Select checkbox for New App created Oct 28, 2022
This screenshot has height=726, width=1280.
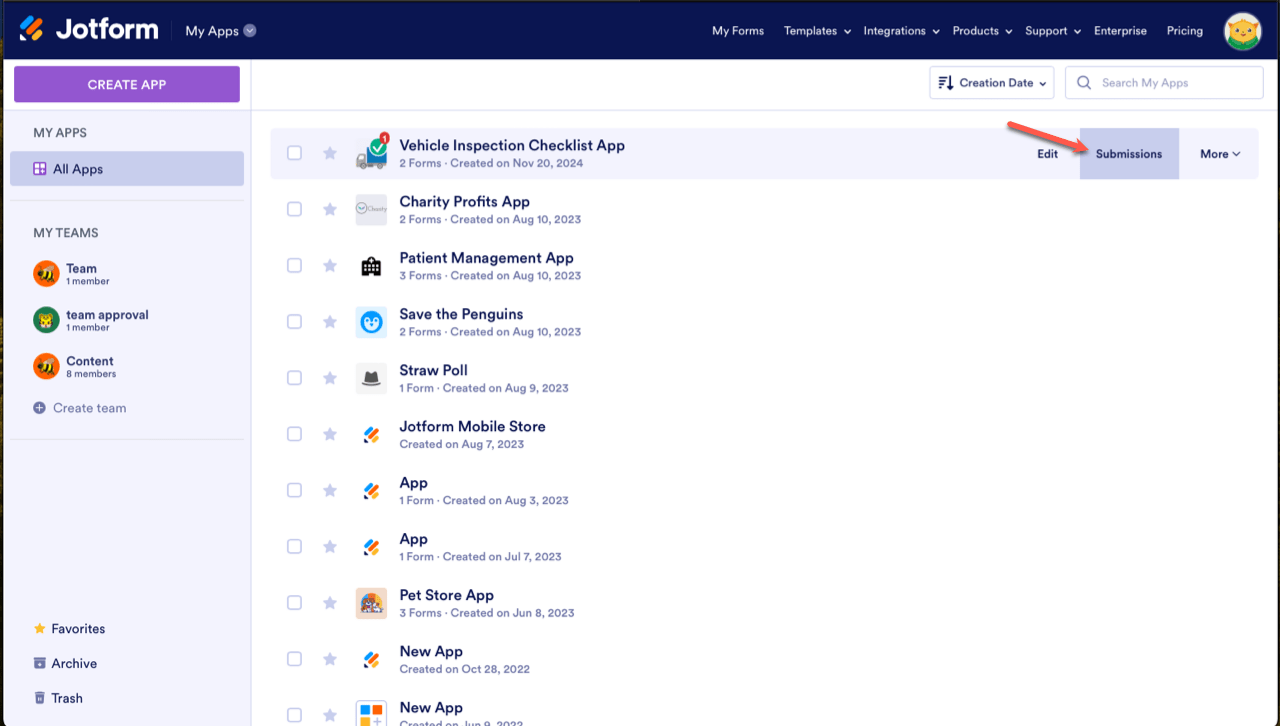pyautogui.click(x=294, y=658)
